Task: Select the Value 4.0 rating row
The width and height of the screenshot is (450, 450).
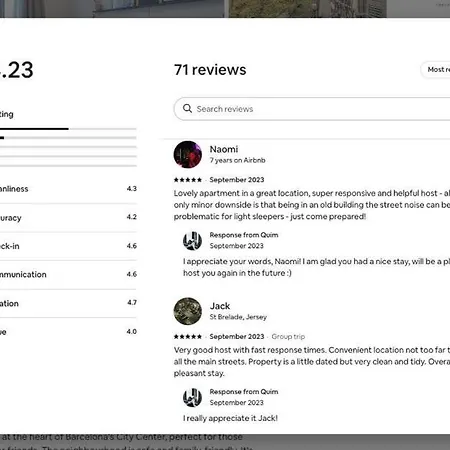Action: (x=68, y=332)
